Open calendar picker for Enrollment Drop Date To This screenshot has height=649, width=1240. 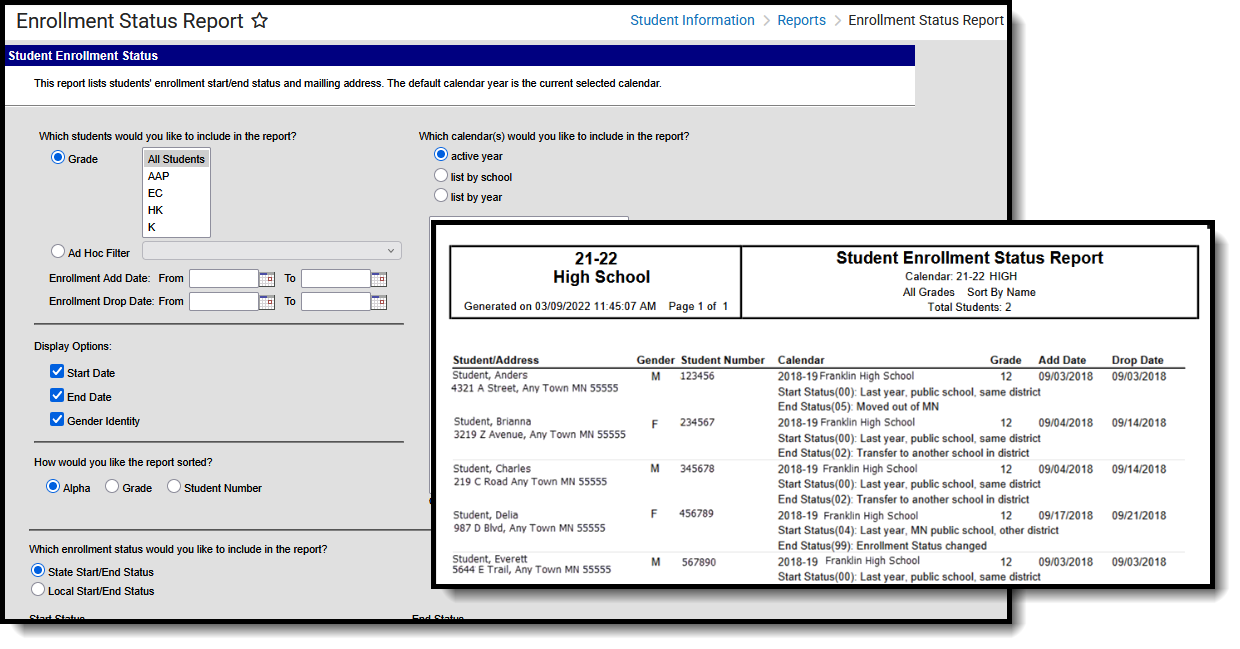[379, 301]
